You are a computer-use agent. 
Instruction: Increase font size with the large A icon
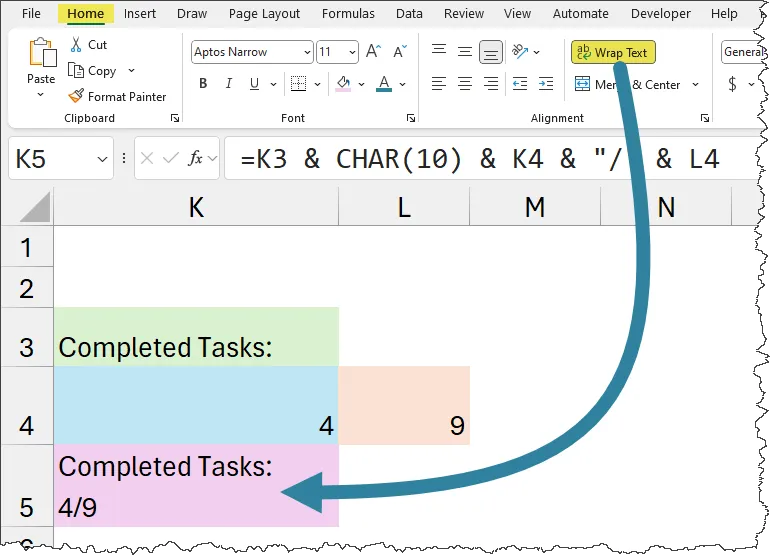tap(373, 51)
